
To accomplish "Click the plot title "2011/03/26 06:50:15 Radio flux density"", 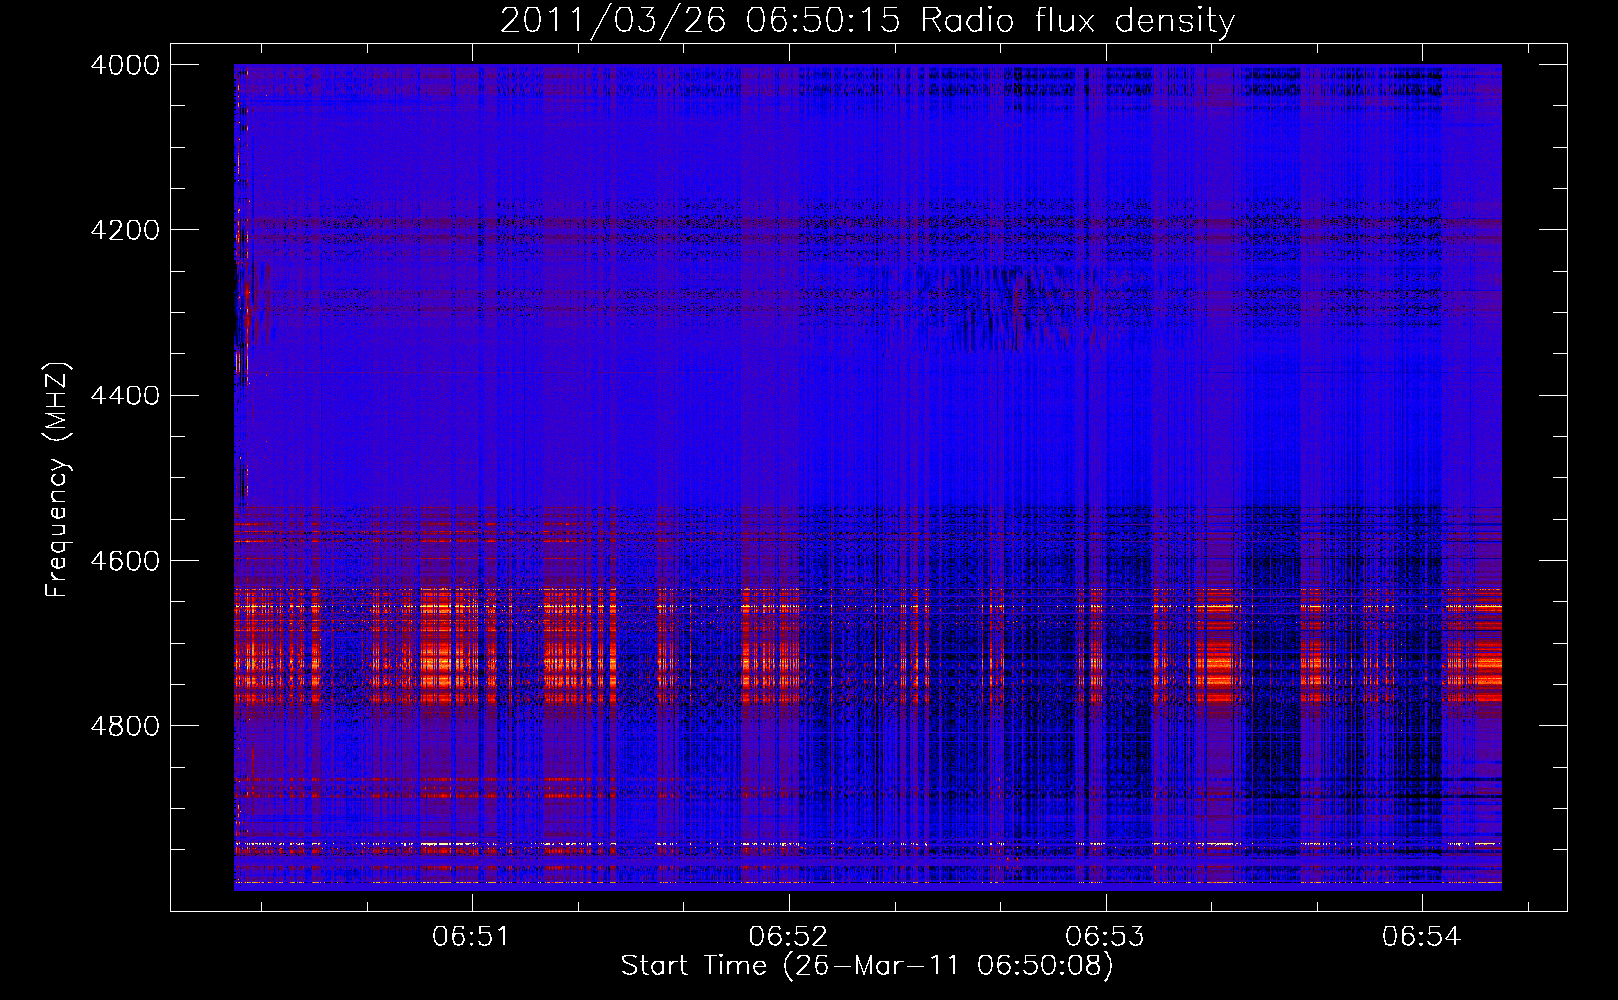I will pyautogui.click(x=867, y=21).
